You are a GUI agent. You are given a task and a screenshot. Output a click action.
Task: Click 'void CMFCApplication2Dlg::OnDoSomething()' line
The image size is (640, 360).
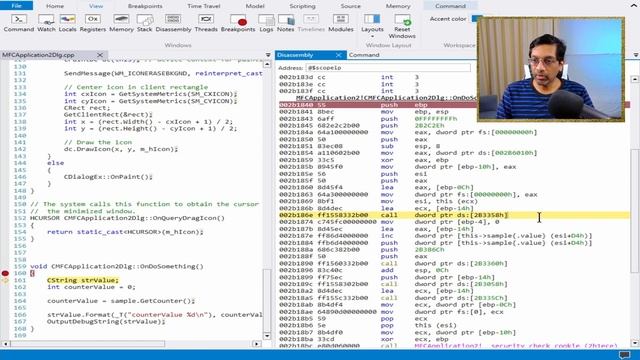[117, 266]
